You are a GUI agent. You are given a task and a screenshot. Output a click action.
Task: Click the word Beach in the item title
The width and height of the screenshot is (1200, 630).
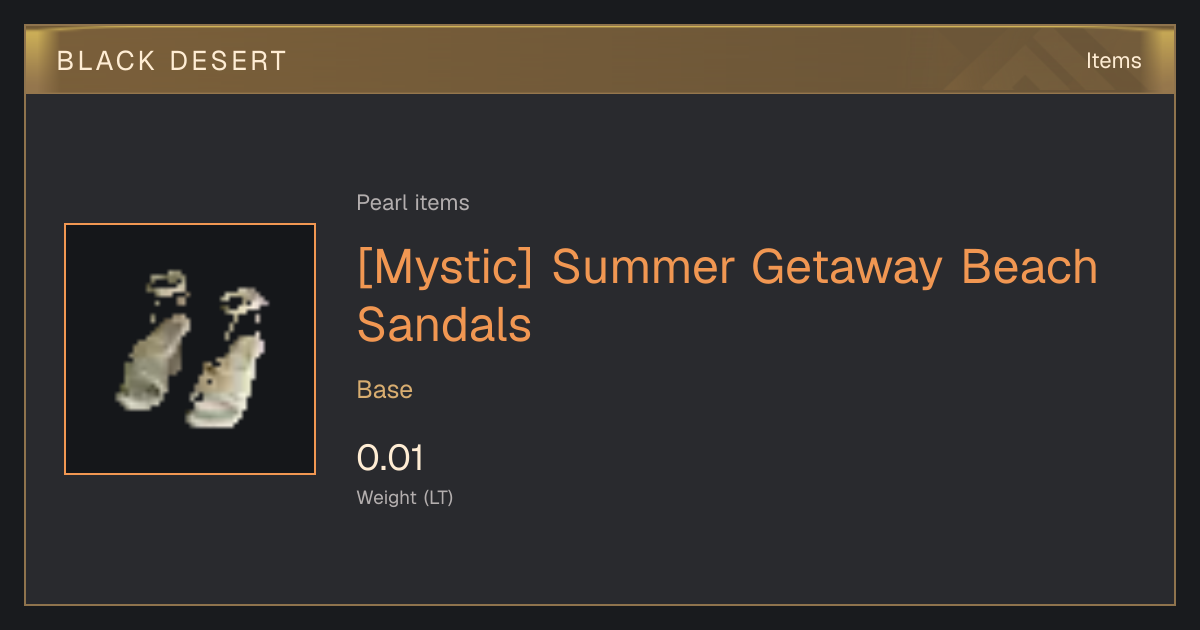click(x=1029, y=268)
